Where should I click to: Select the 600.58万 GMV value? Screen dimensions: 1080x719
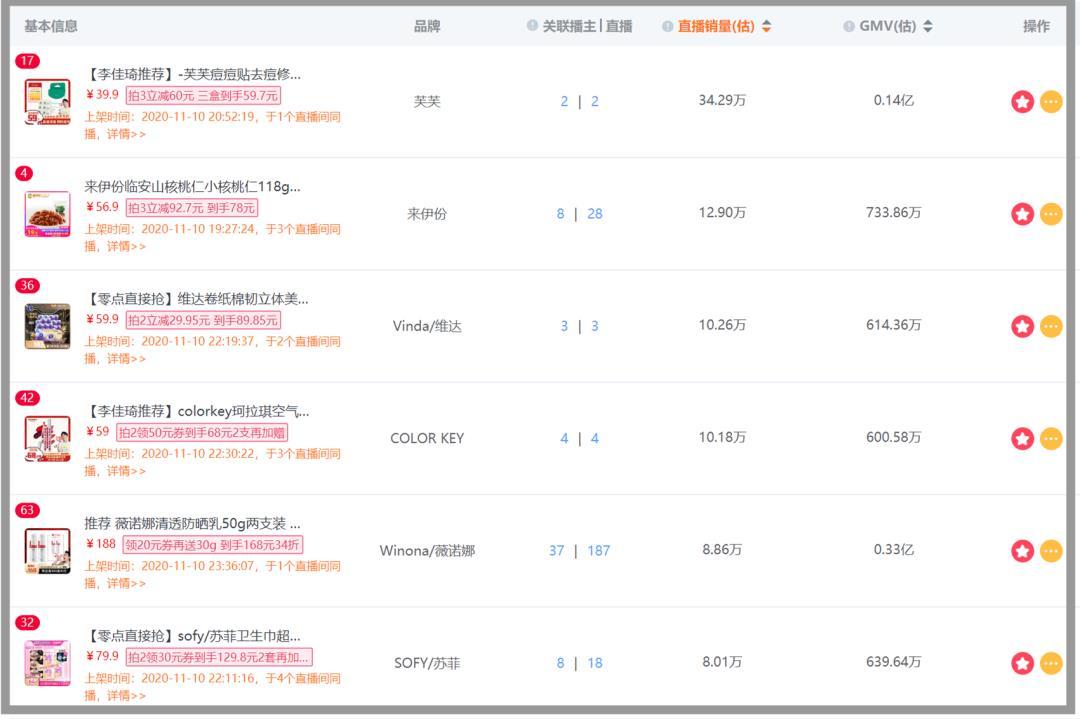click(893, 437)
